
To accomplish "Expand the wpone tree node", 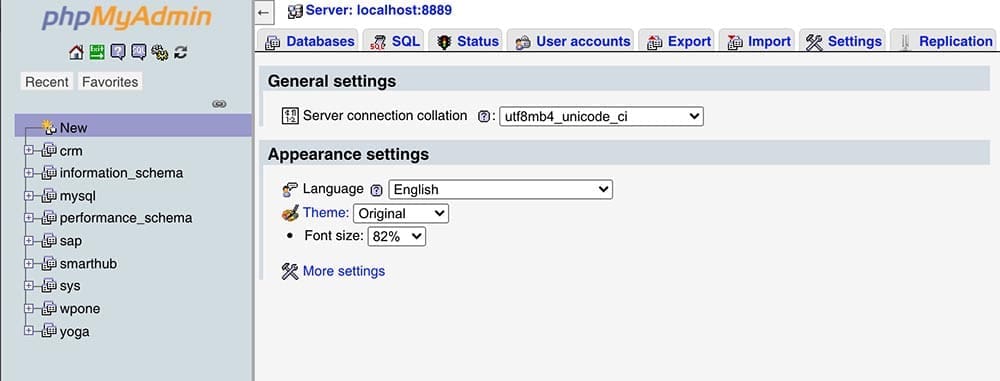I will 29,309.
